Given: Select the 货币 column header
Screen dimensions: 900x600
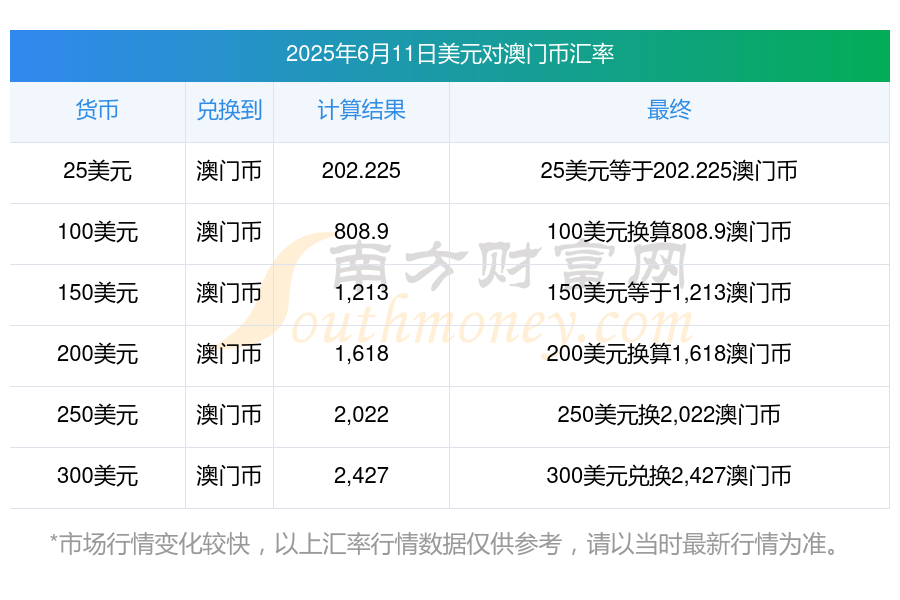Looking at the screenshot, I should coord(97,110).
